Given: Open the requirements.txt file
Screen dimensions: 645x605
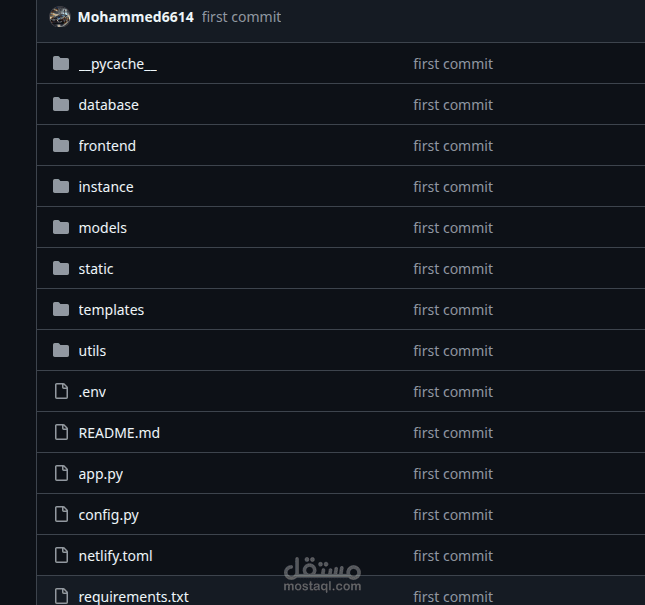Looking at the screenshot, I should (133, 597).
